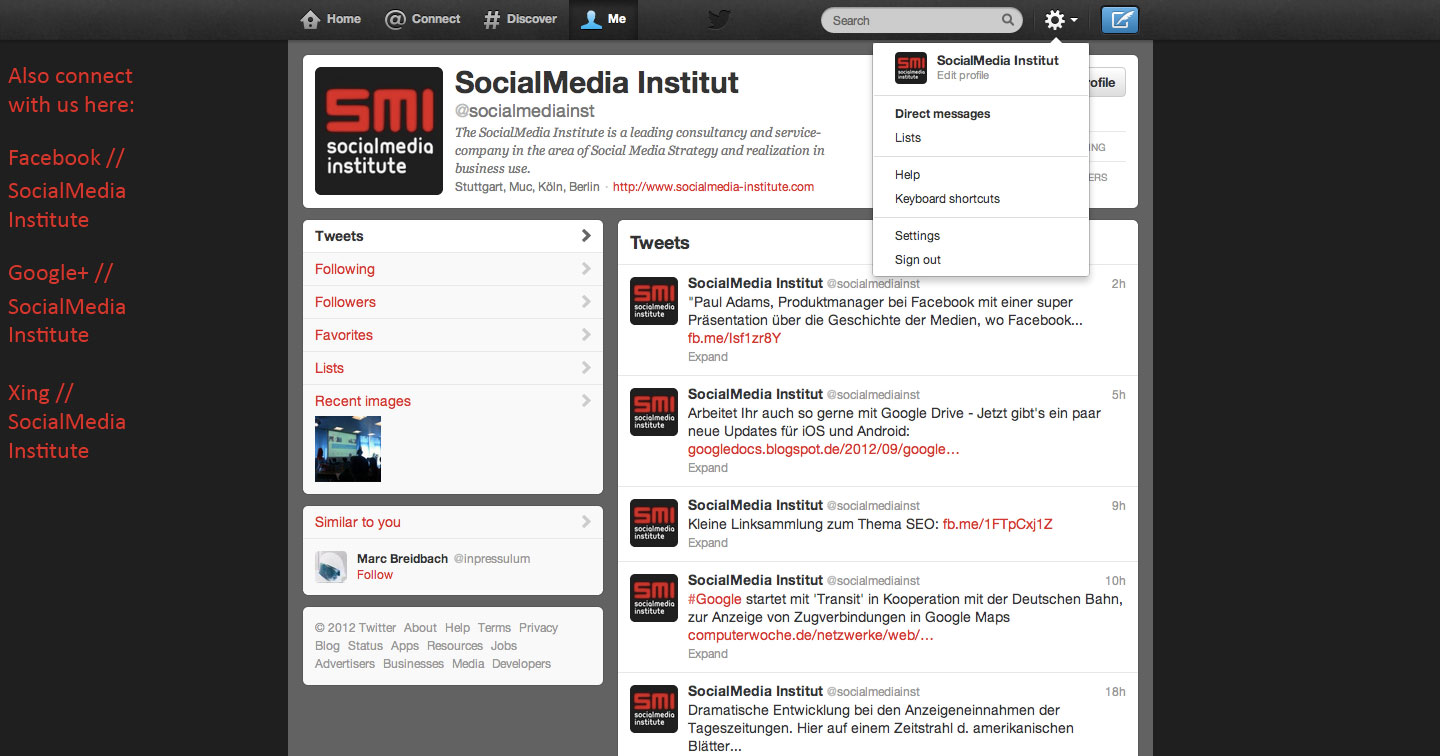The width and height of the screenshot is (1440, 756).
Task: Open the footer Blog link
Action: click(327, 646)
